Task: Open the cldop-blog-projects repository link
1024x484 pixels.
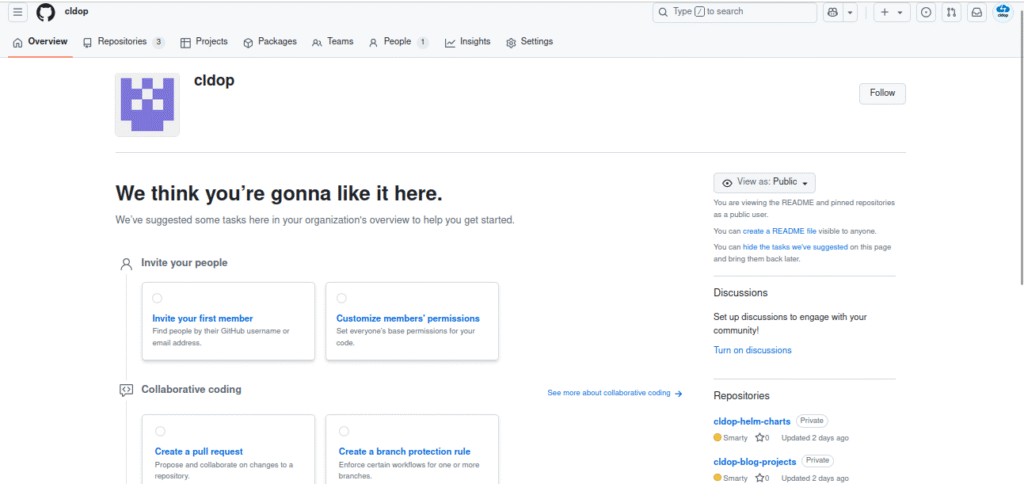Action: pyautogui.click(x=755, y=461)
